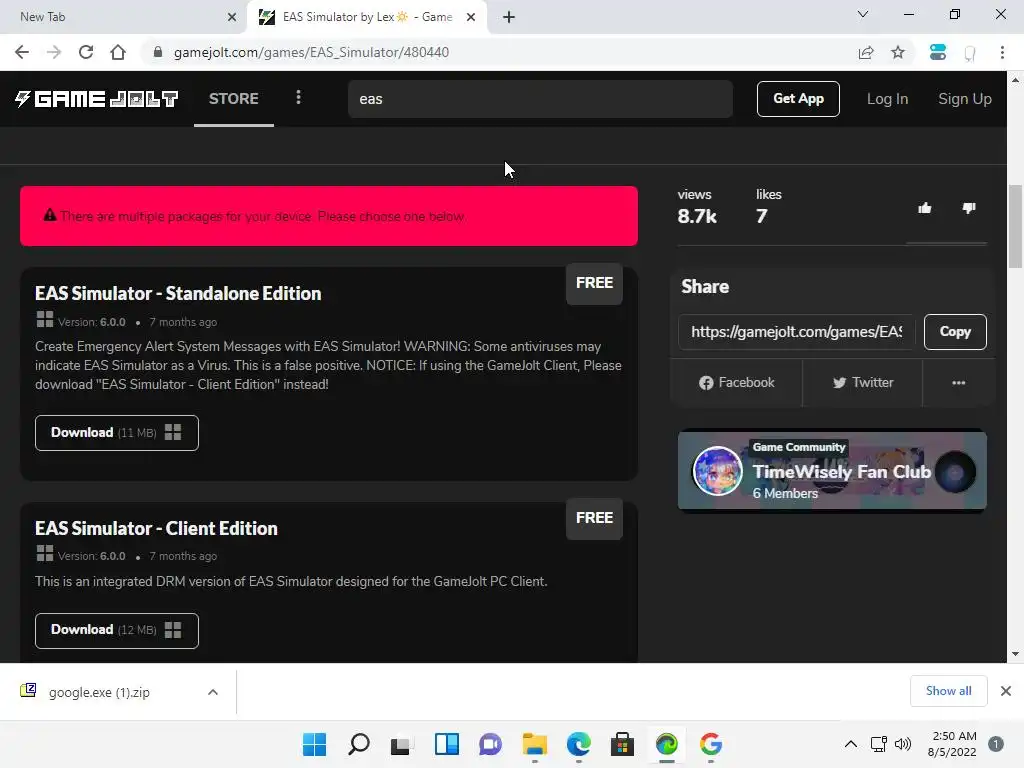Click the page vertical scrollbar thumb

1015,227
